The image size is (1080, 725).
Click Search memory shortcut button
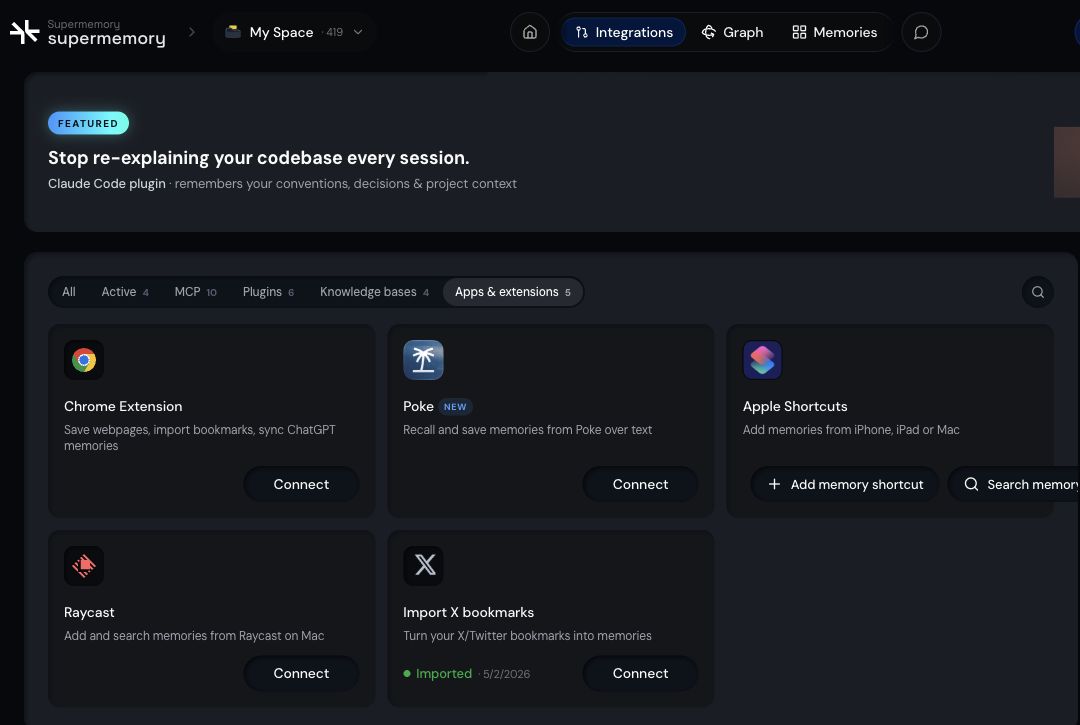point(1014,484)
